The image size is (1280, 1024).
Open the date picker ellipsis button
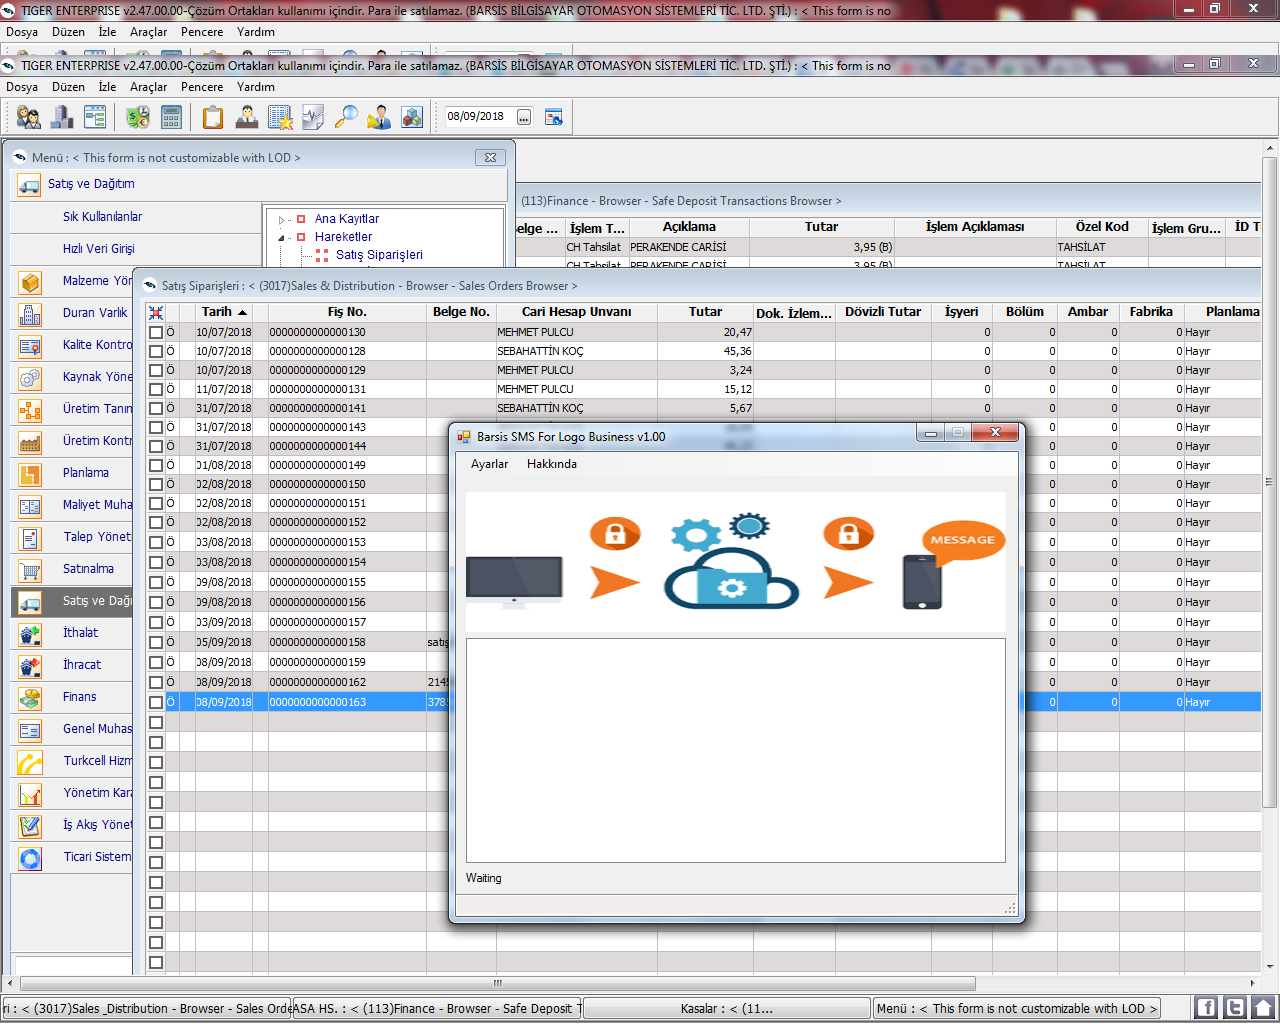coord(524,117)
